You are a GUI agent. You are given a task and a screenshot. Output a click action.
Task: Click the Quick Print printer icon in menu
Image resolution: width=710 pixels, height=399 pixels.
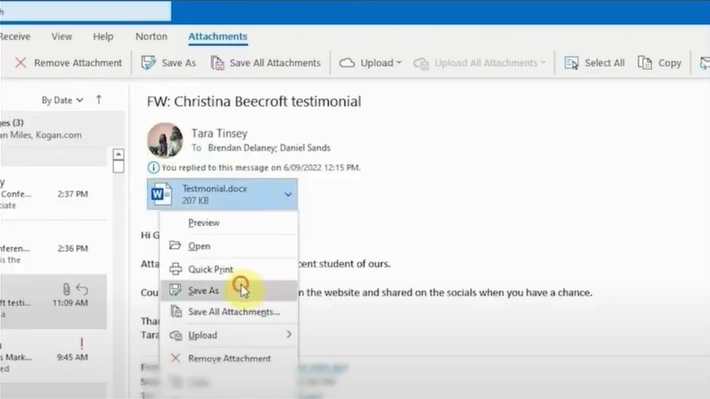pos(176,269)
